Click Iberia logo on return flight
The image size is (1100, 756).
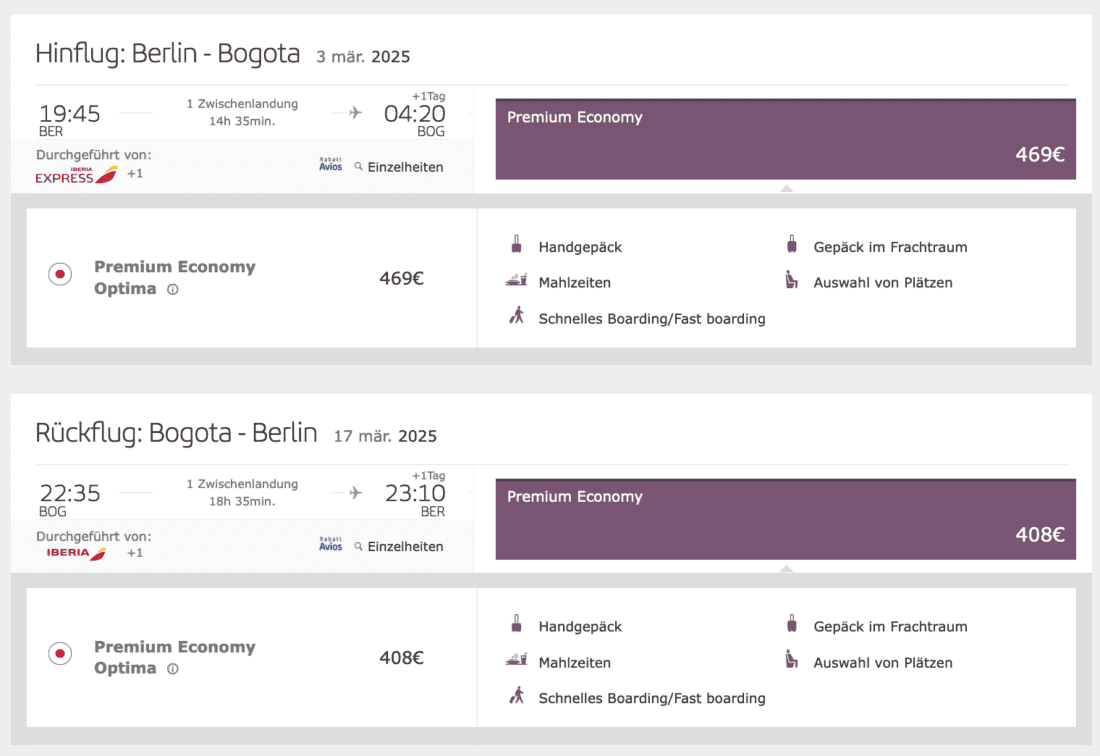pyautogui.click(x=76, y=553)
